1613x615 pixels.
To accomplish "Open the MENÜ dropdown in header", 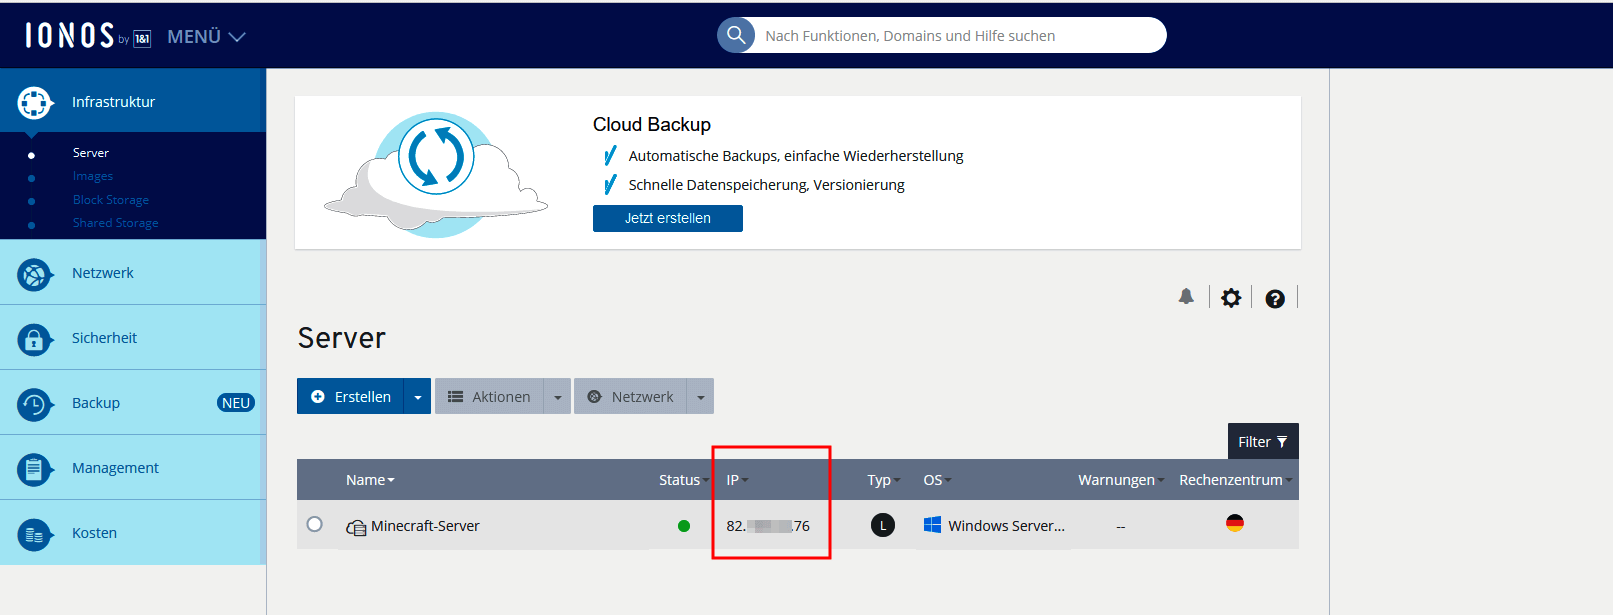I will click(x=206, y=37).
